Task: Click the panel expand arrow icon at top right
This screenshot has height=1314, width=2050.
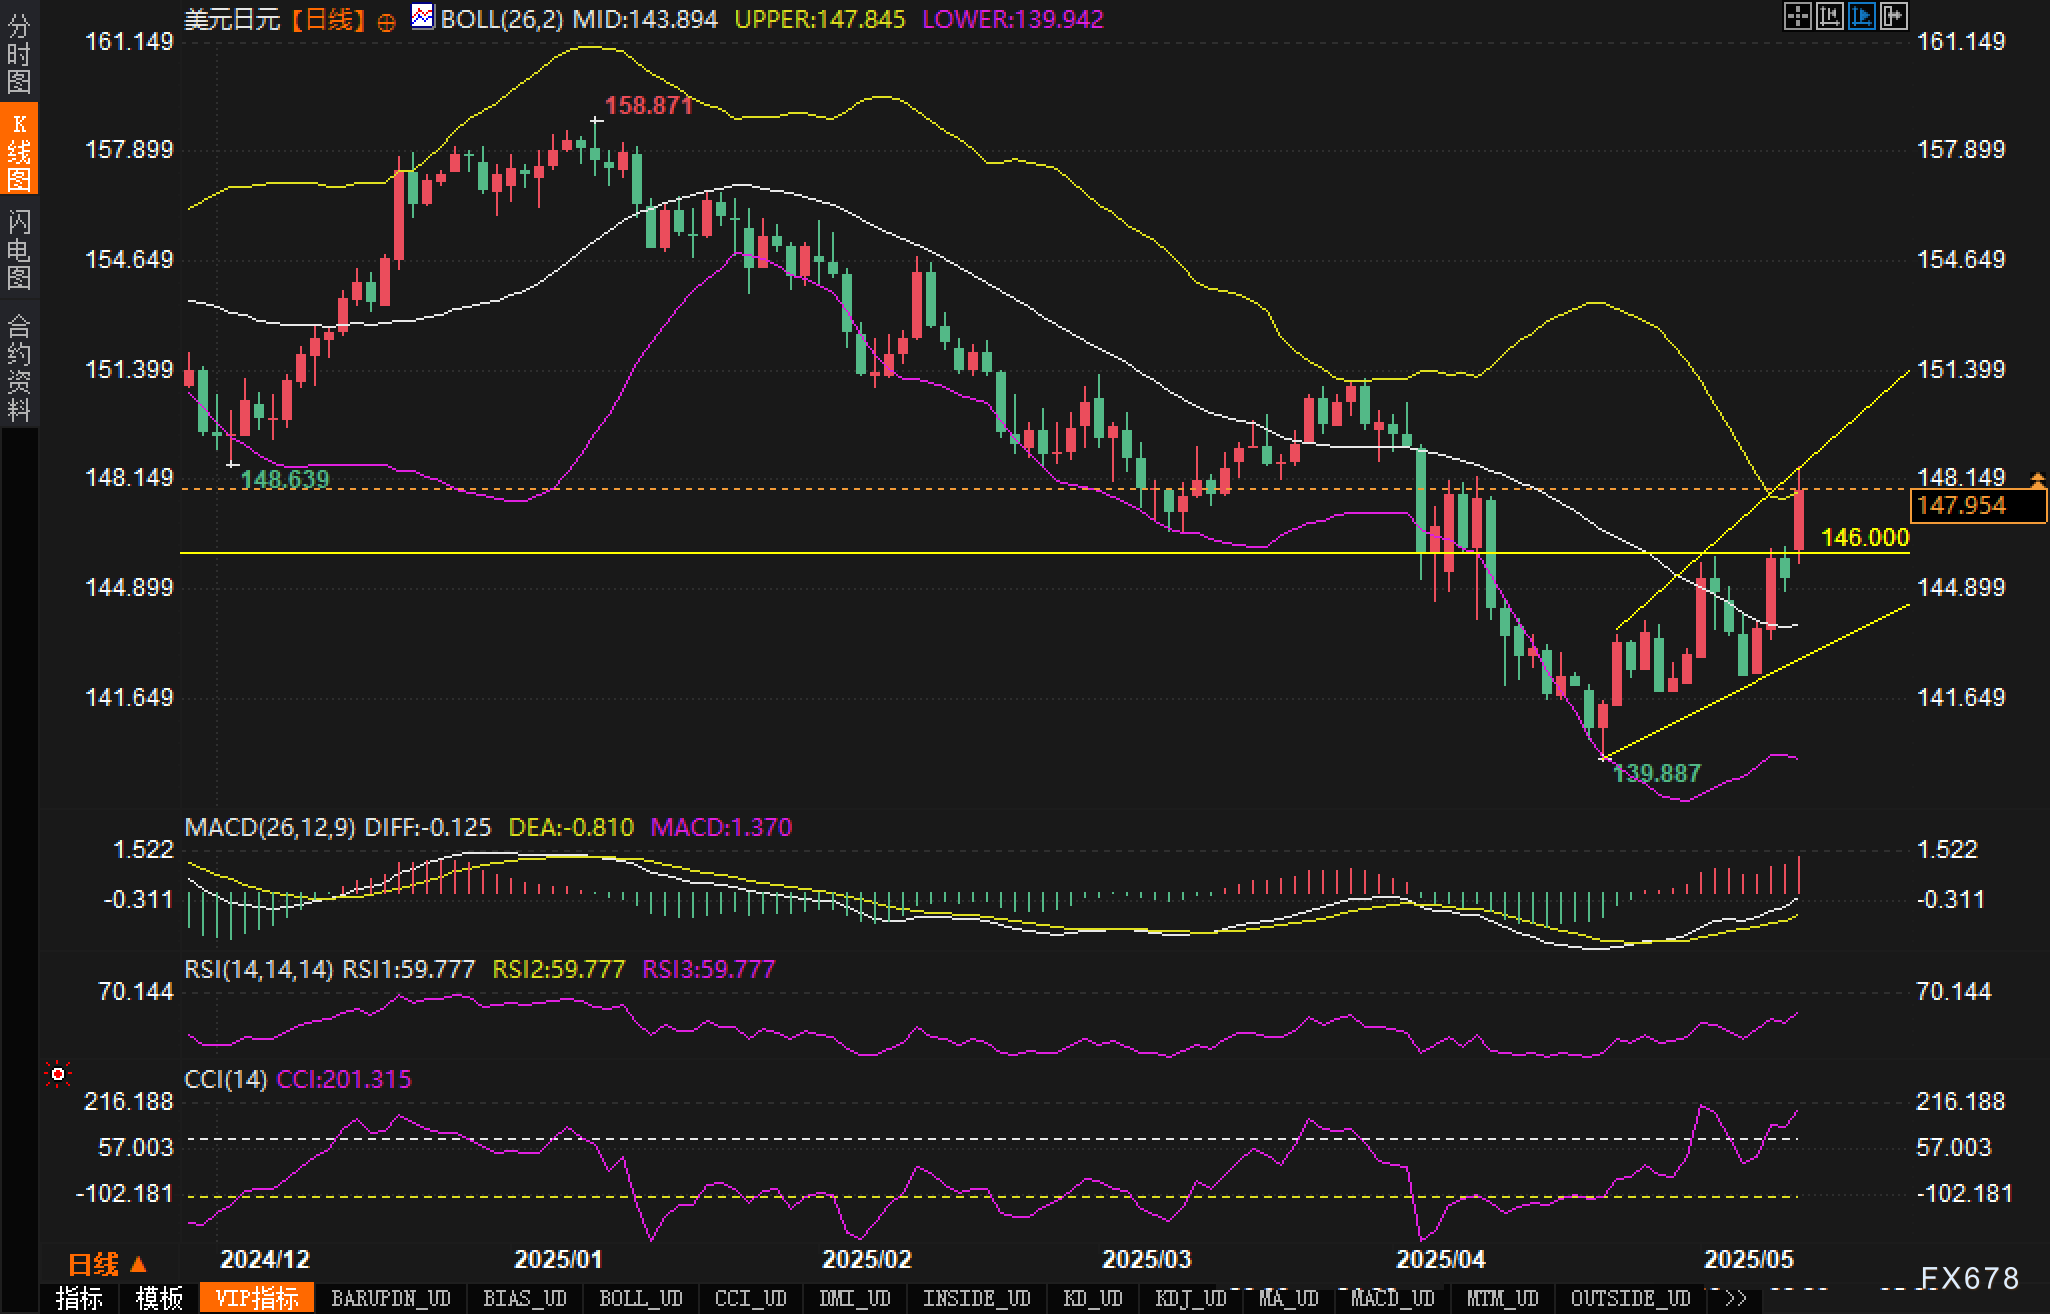Action: point(1894,16)
